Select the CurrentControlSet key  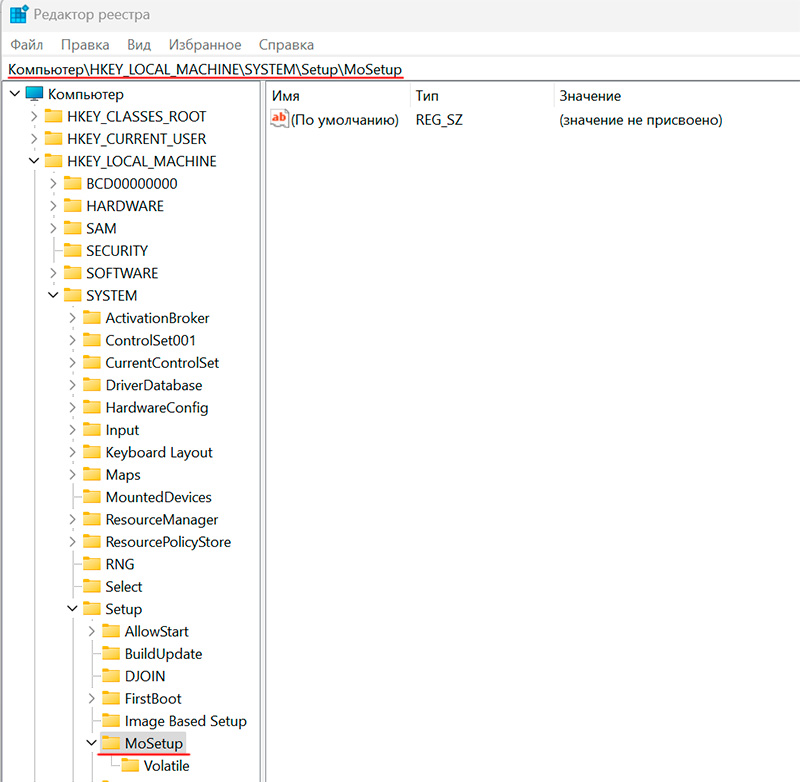point(162,363)
